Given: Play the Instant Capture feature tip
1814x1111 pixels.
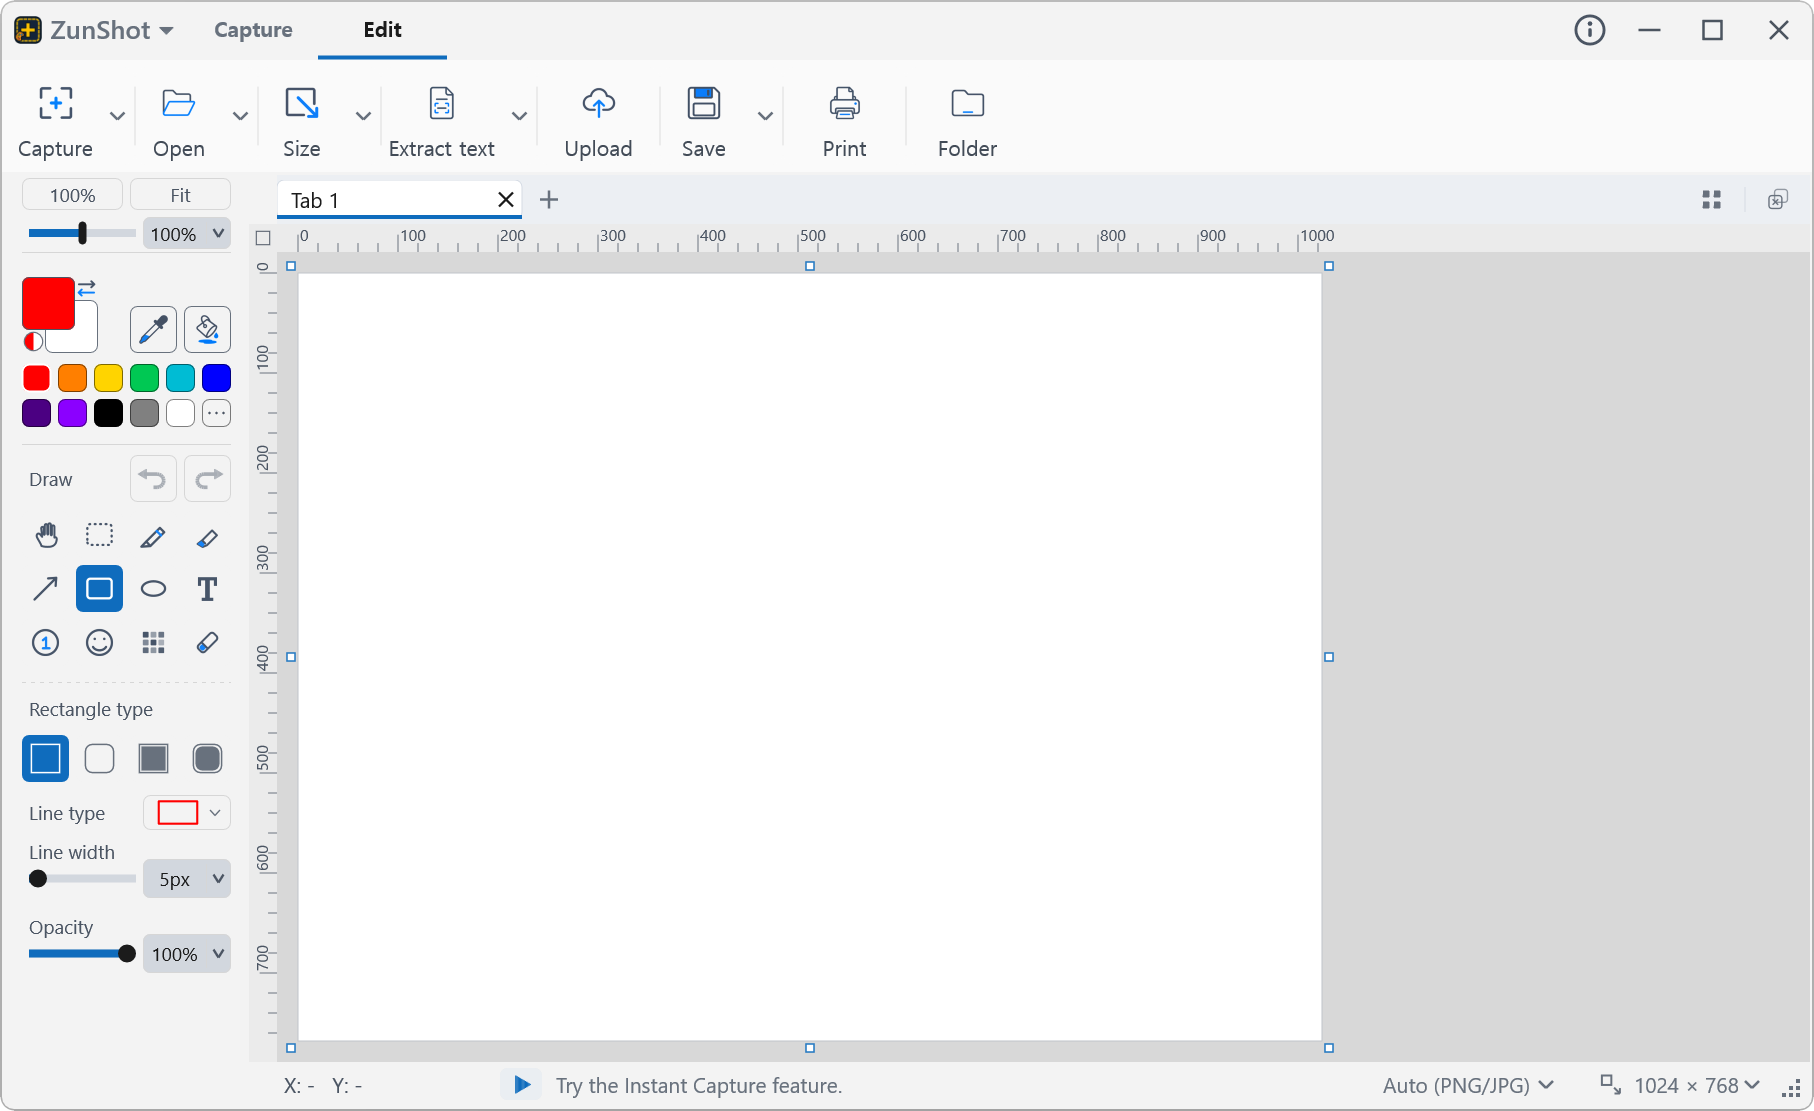Looking at the screenshot, I should 521,1085.
